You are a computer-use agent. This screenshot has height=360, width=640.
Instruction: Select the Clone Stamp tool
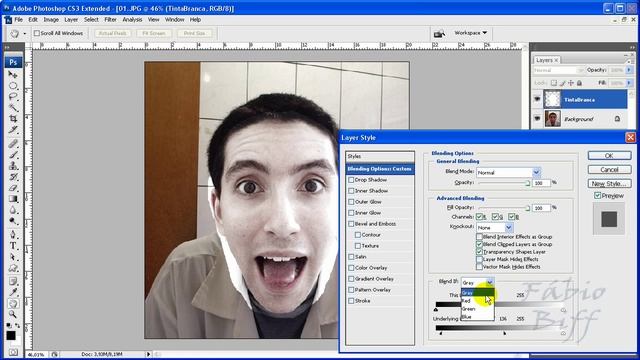[13, 166]
